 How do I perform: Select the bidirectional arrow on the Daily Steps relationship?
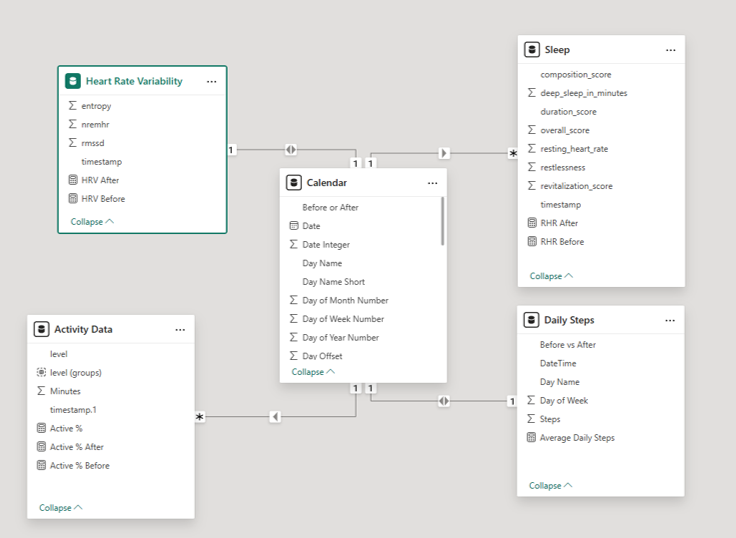pyautogui.click(x=444, y=401)
